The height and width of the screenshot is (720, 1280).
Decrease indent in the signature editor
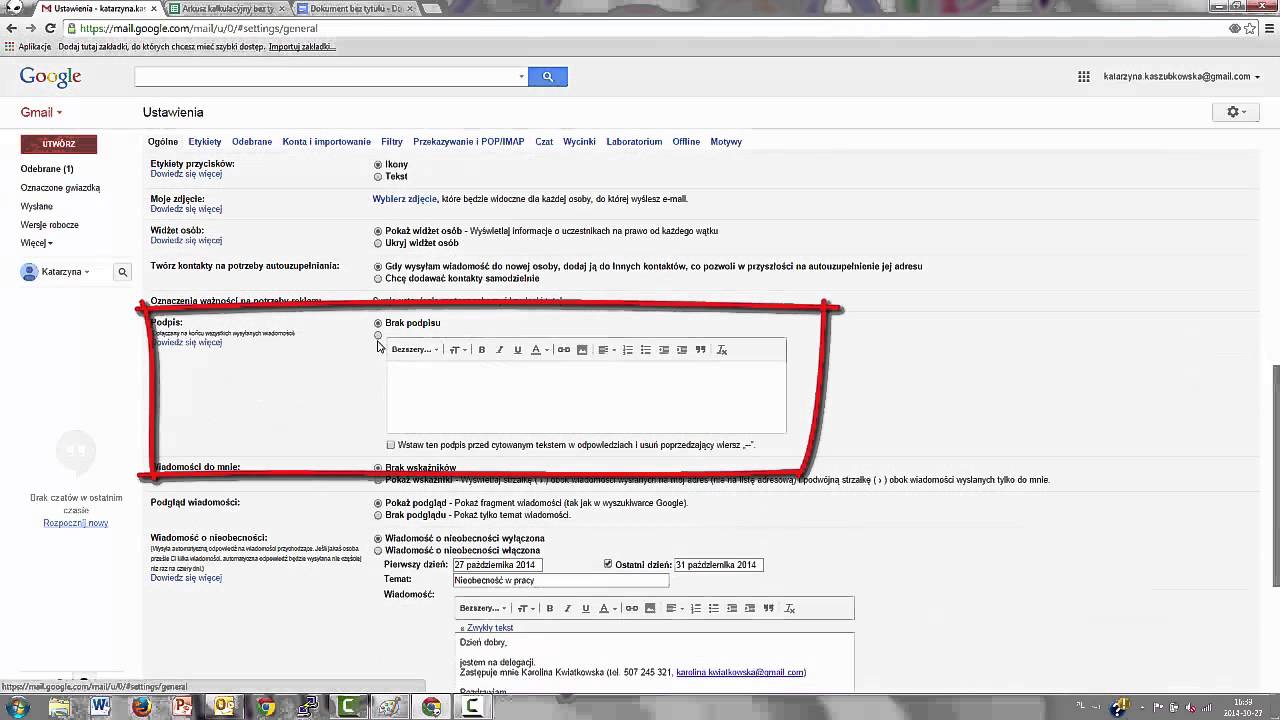click(x=664, y=350)
